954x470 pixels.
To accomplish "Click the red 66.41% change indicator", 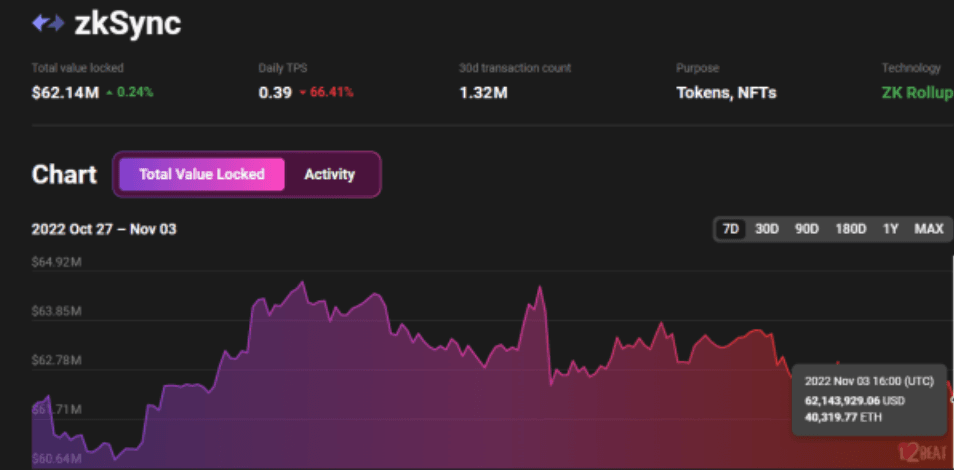I will [327, 93].
